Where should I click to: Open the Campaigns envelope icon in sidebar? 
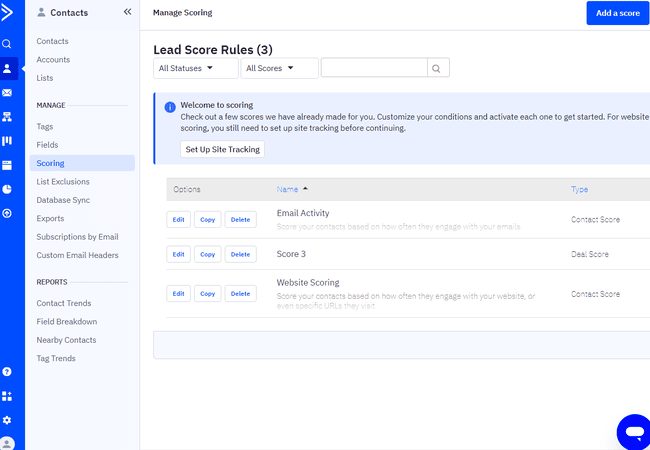[7, 93]
